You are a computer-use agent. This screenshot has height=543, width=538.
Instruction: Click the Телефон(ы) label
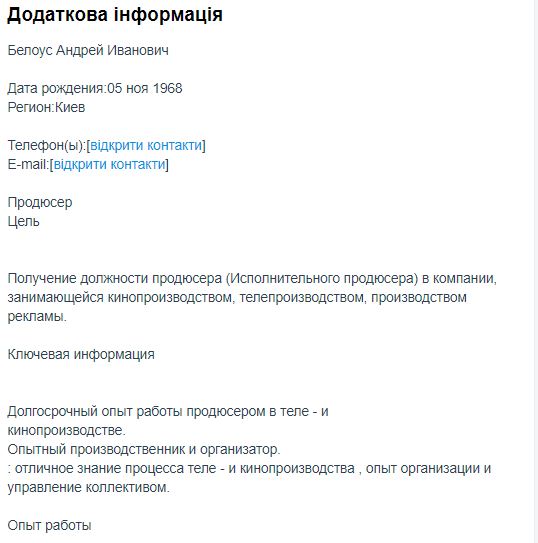46,145
